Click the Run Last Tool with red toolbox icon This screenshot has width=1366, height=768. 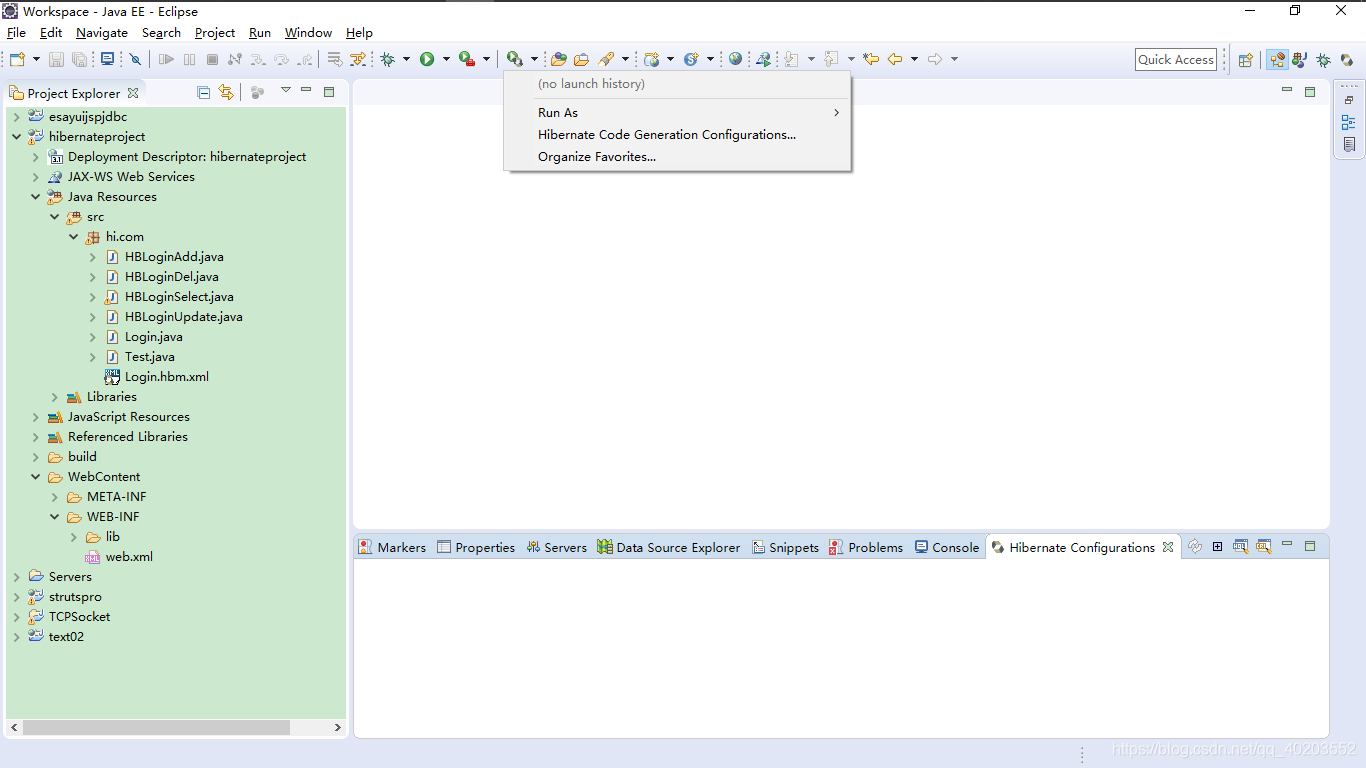point(467,60)
